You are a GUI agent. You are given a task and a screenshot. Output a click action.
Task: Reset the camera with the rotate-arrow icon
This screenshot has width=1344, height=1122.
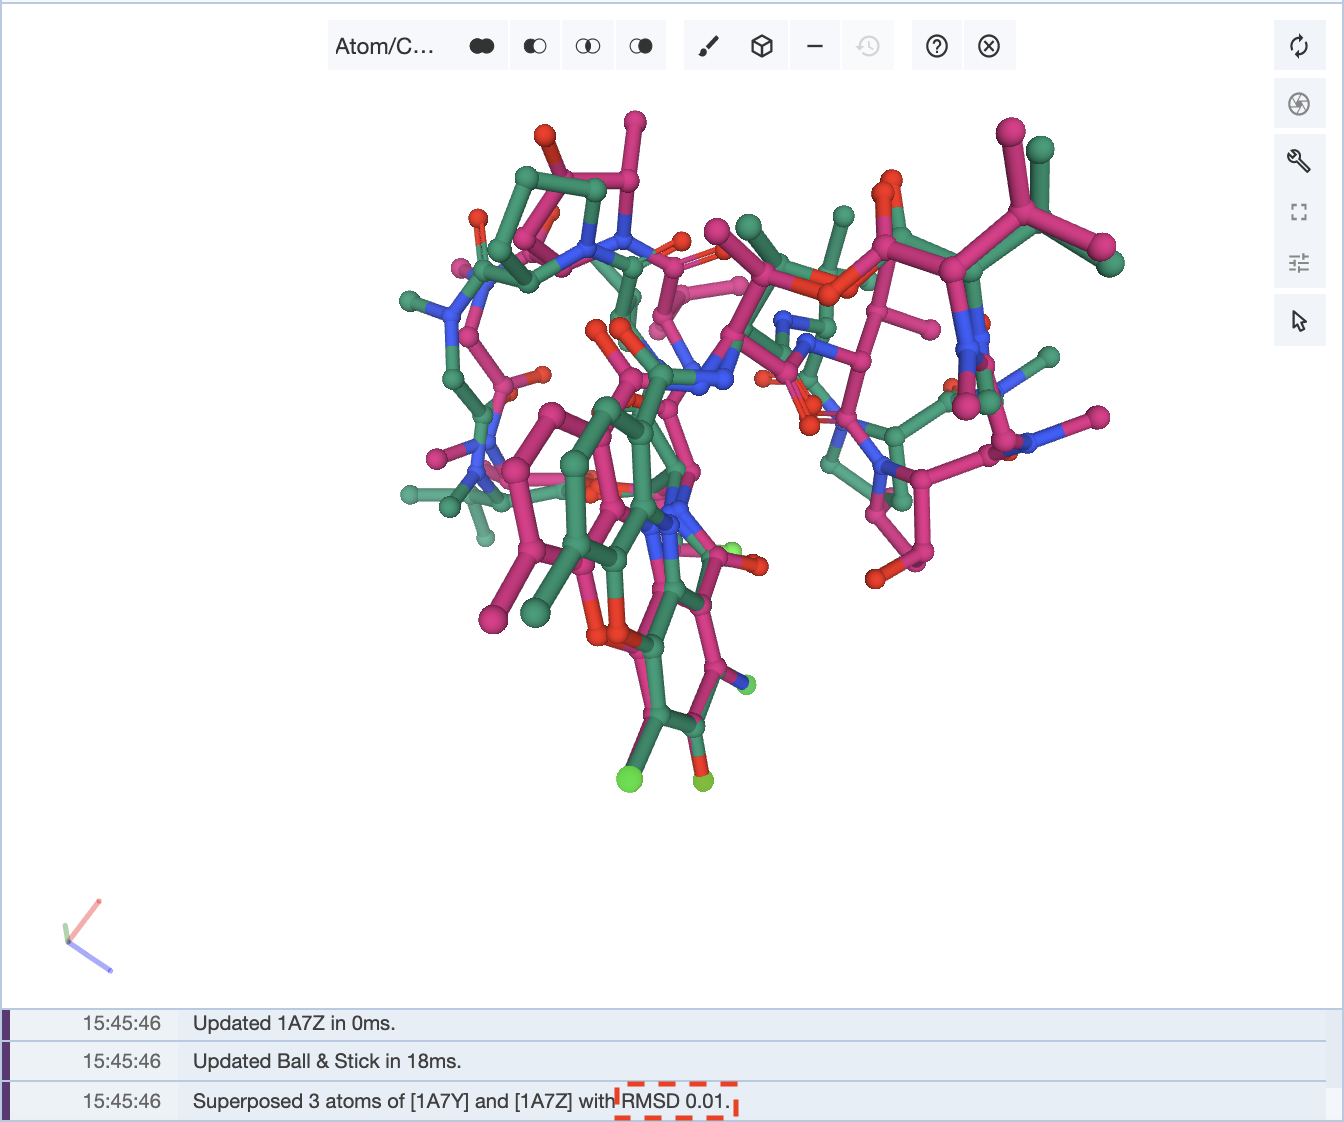[x=1299, y=46]
